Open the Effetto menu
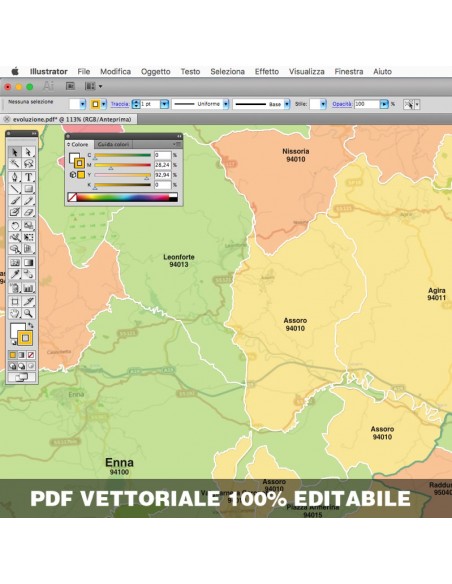 point(267,72)
